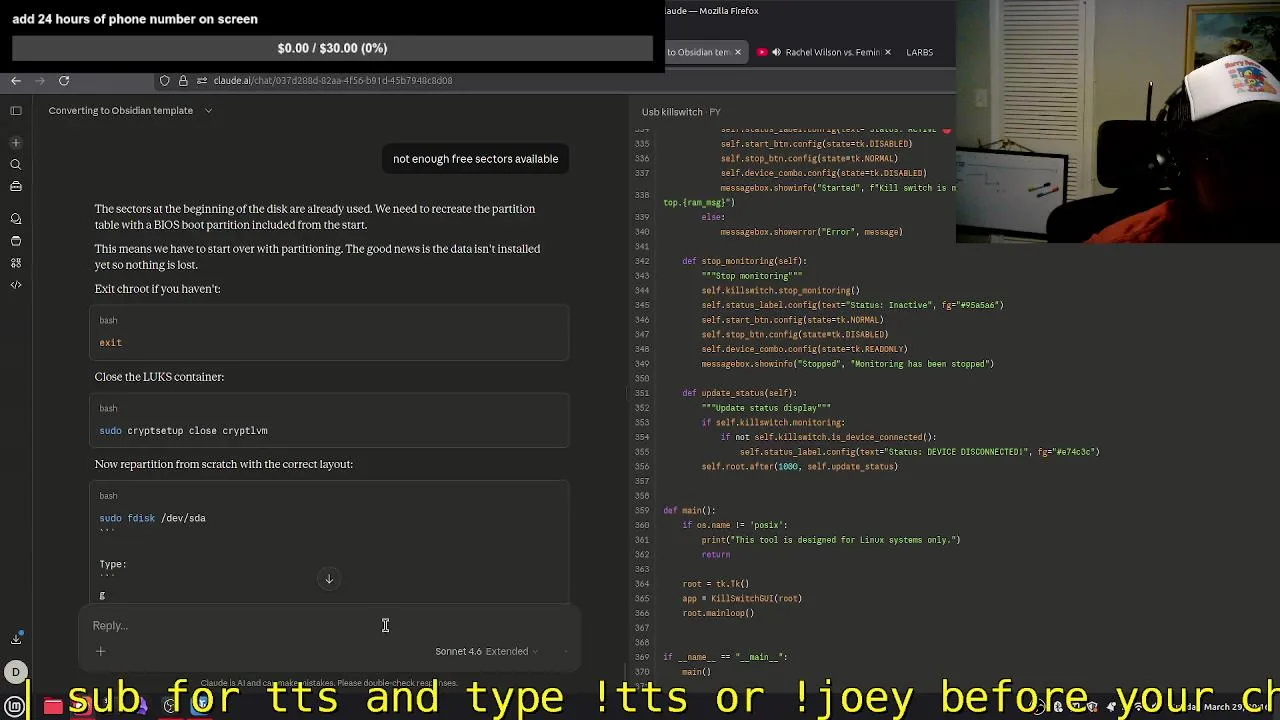Screen dimensions: 1280x720
Task: Switch to Rachel Wilson vs. Femin tab
Action: 832,52
